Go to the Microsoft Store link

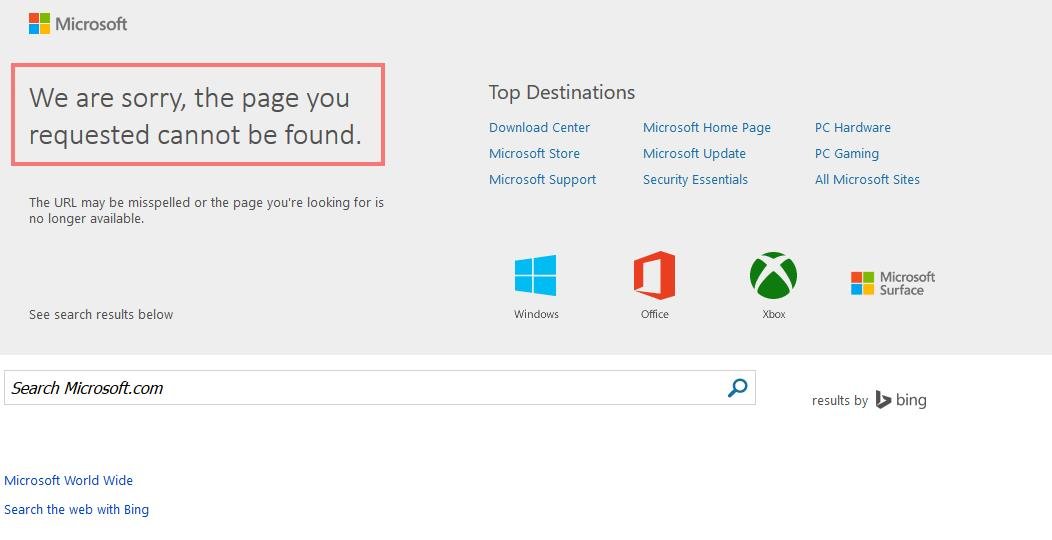(534, 154)
